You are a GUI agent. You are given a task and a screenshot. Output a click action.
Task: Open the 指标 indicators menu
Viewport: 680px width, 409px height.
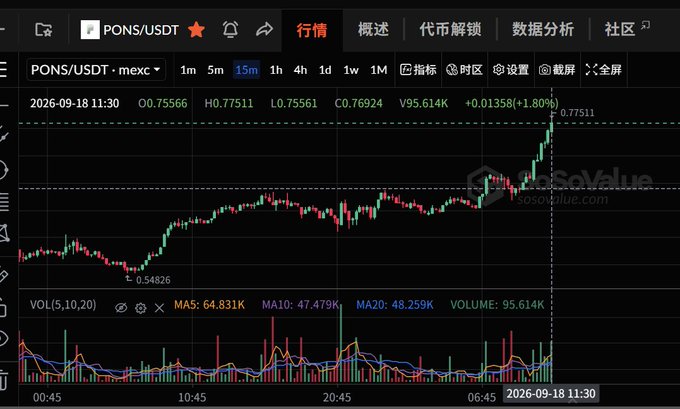coord(418,70)
